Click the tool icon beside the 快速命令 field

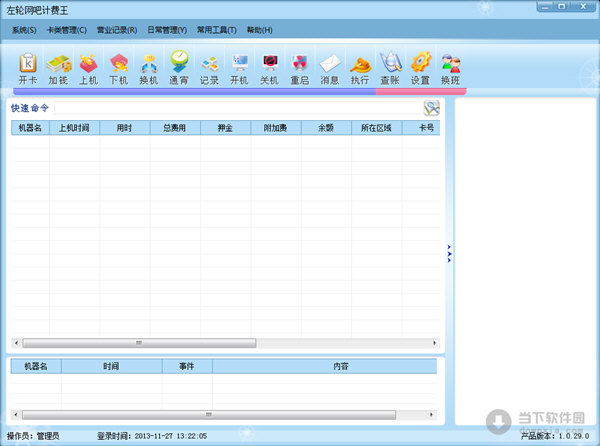(x=432, y=108)
